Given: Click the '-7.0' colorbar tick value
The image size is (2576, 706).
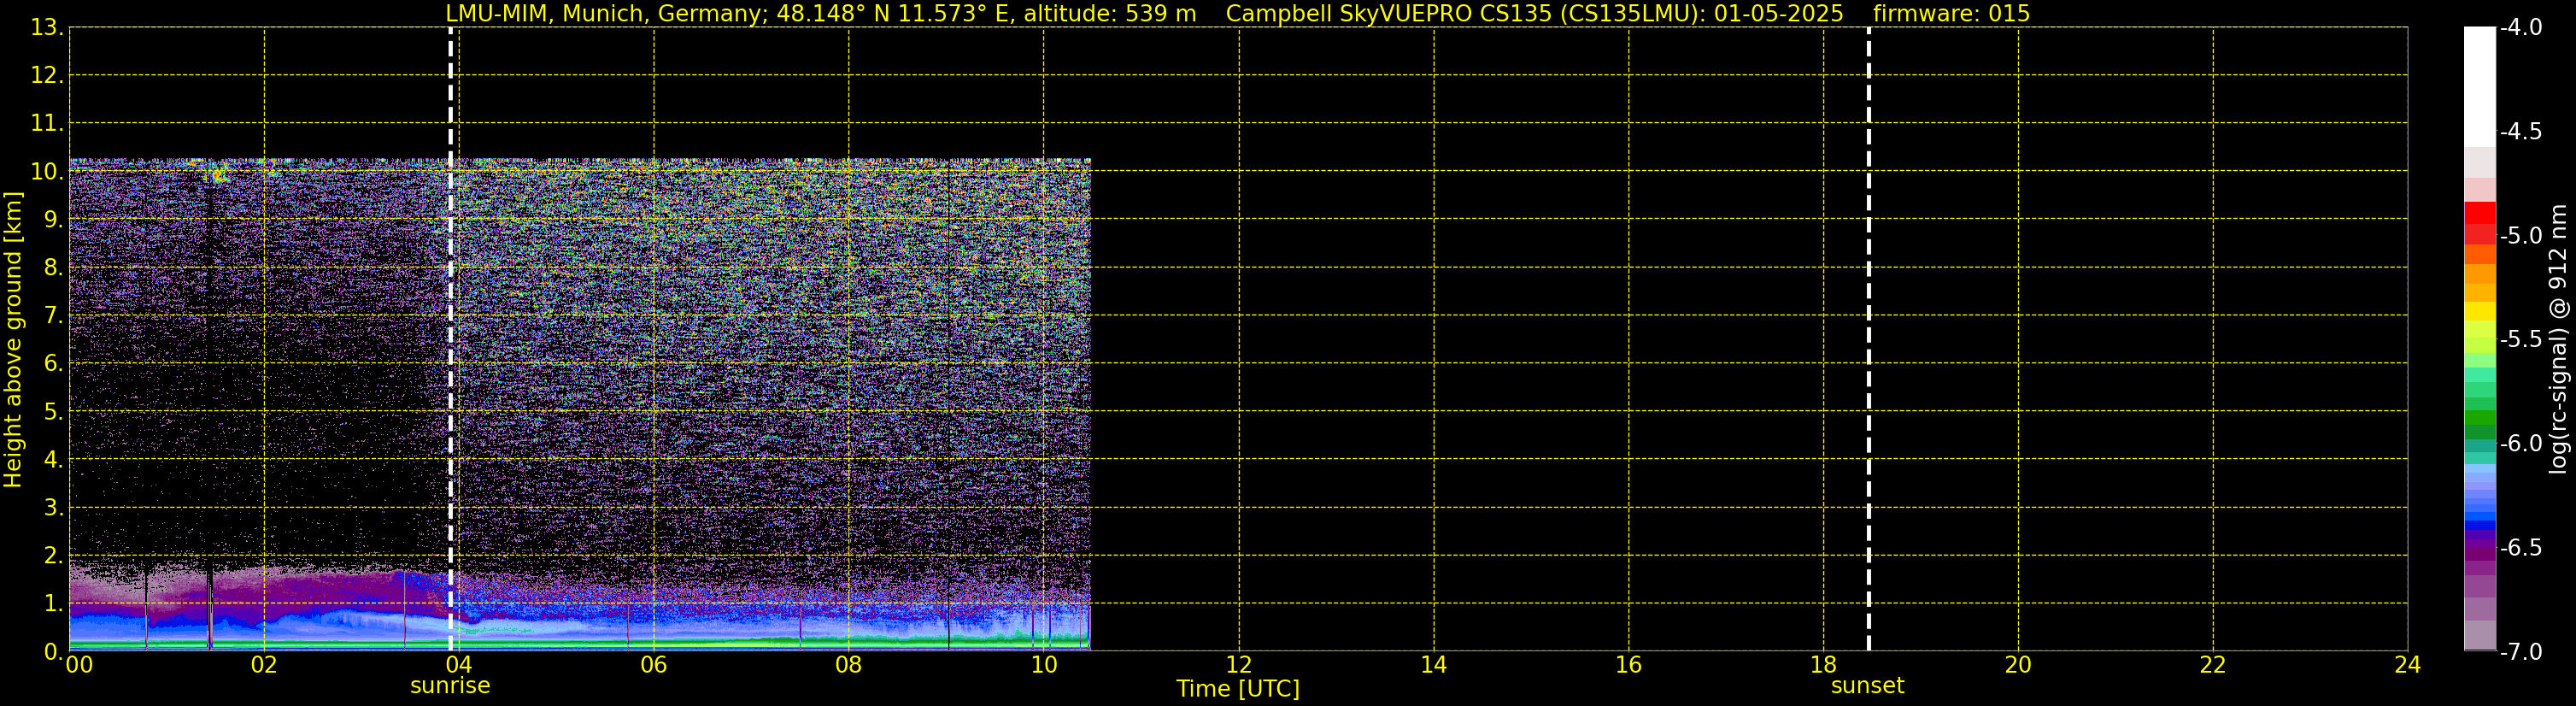Looking at the screenshot, I should pyautogui.click(x=2520, y=651).
